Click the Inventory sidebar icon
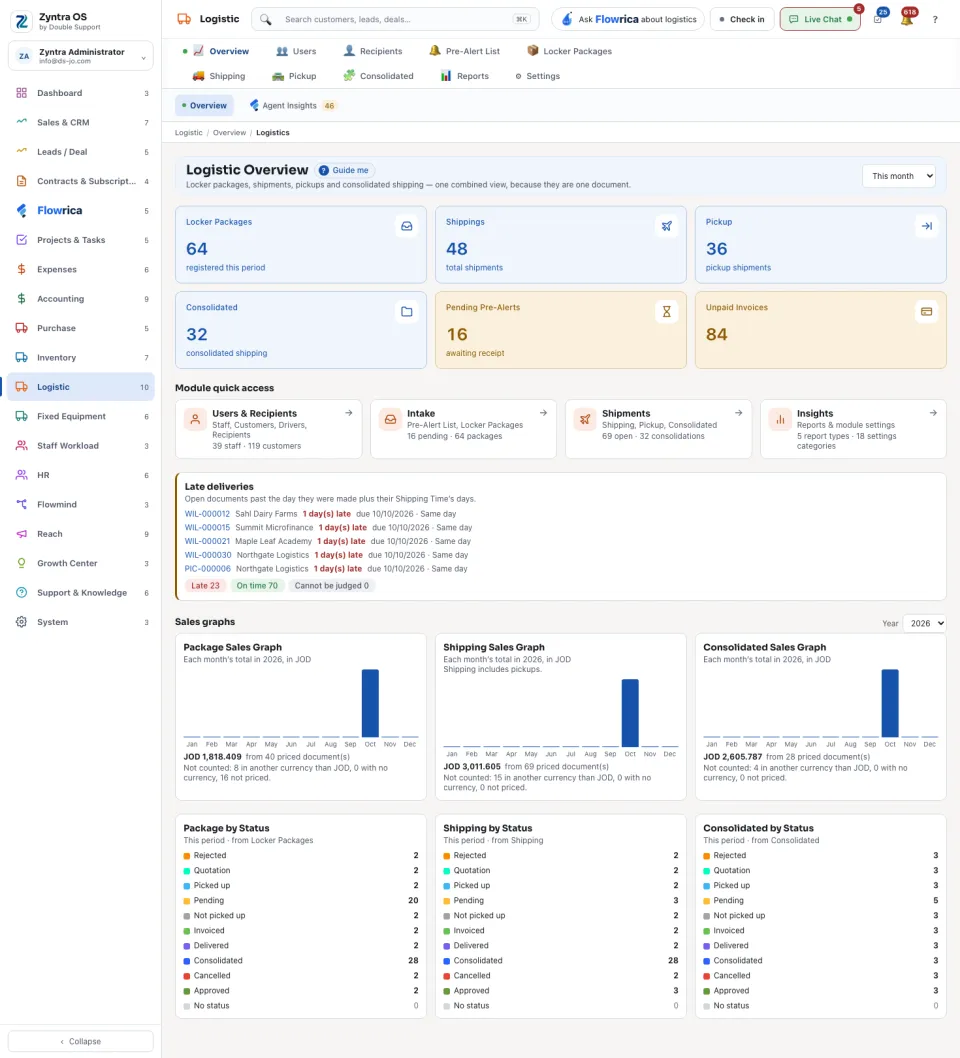Image resolution: width=960 pixels, height=1058 pixels. pos(22,358)
